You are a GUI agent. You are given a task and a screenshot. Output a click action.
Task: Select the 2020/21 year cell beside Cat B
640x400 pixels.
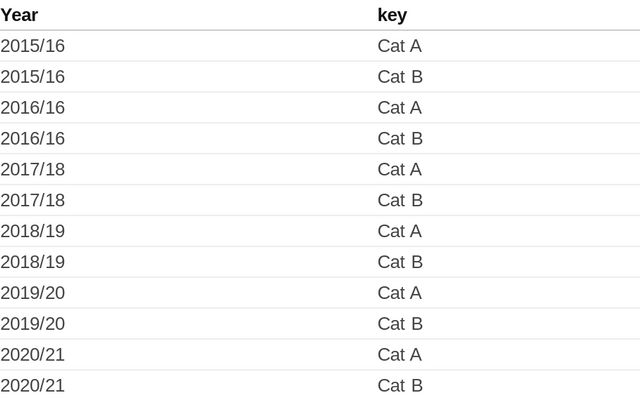coord(33,386)
